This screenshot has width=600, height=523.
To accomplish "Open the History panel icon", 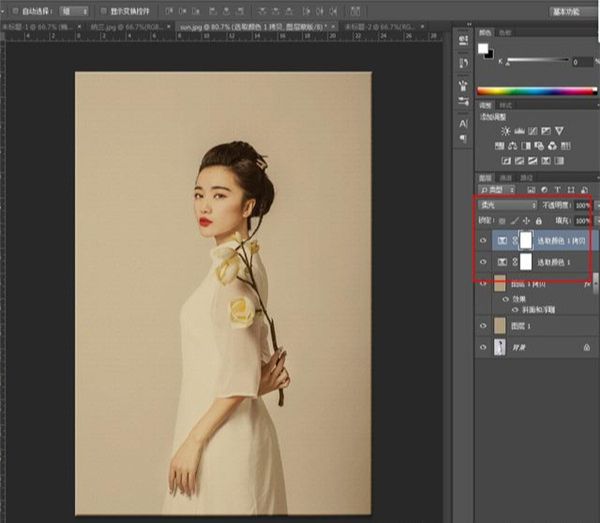I will pos(463,63).
